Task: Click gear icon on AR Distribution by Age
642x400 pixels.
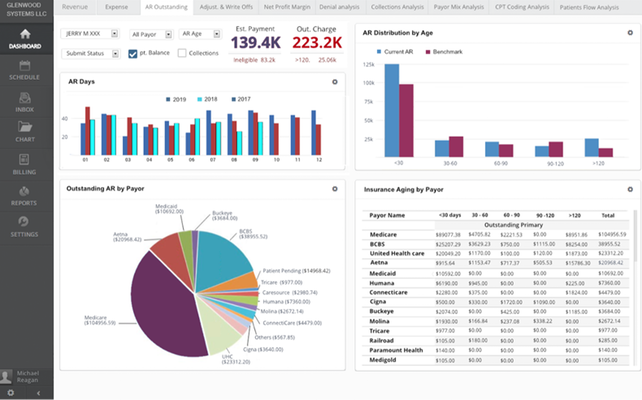Action: click(629, 31)
